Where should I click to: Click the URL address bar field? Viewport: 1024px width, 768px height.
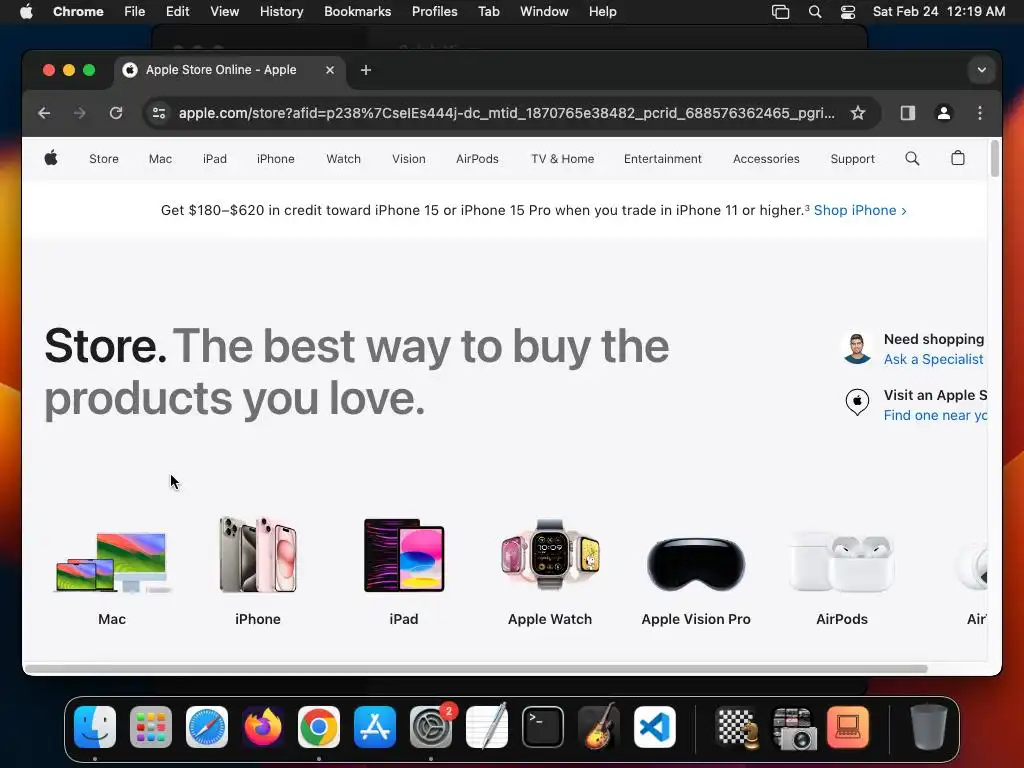tap(506, 113)
